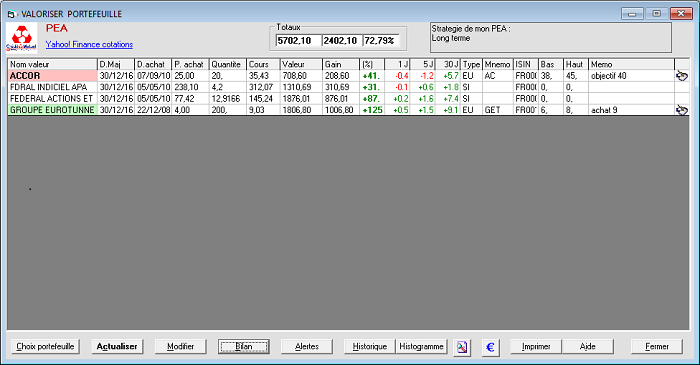Image resolution: width=700 pixels, height=365 pixels.
Task: Select the GROUPE EUROTUNNE row
Action: 348,110
